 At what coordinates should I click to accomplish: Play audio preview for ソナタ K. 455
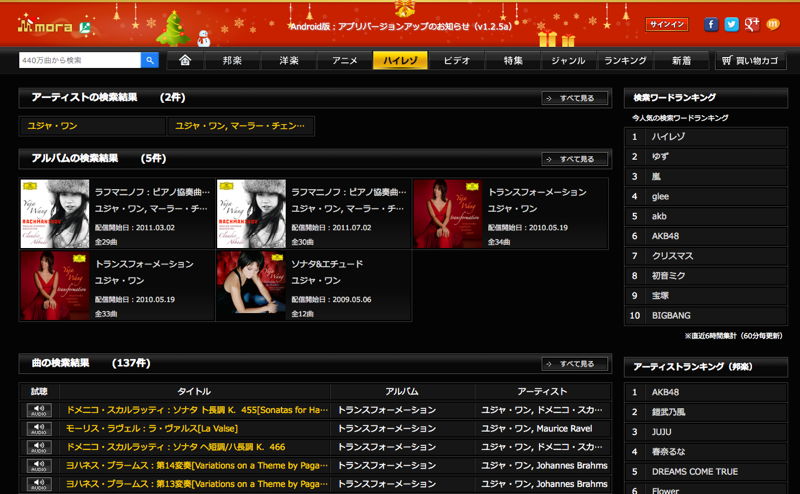tap(39, 410)
